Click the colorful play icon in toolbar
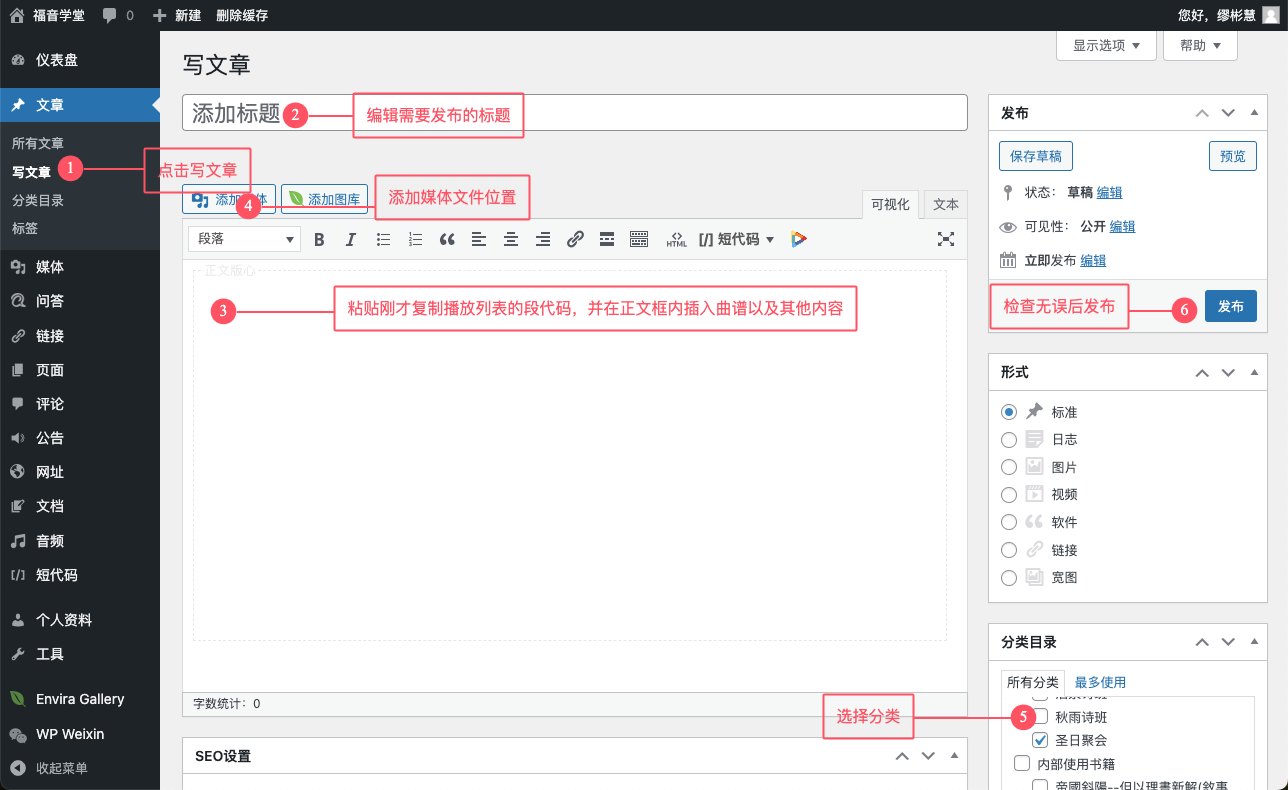The height and width of the screenshot is (790, 1288). click(798, 239)
